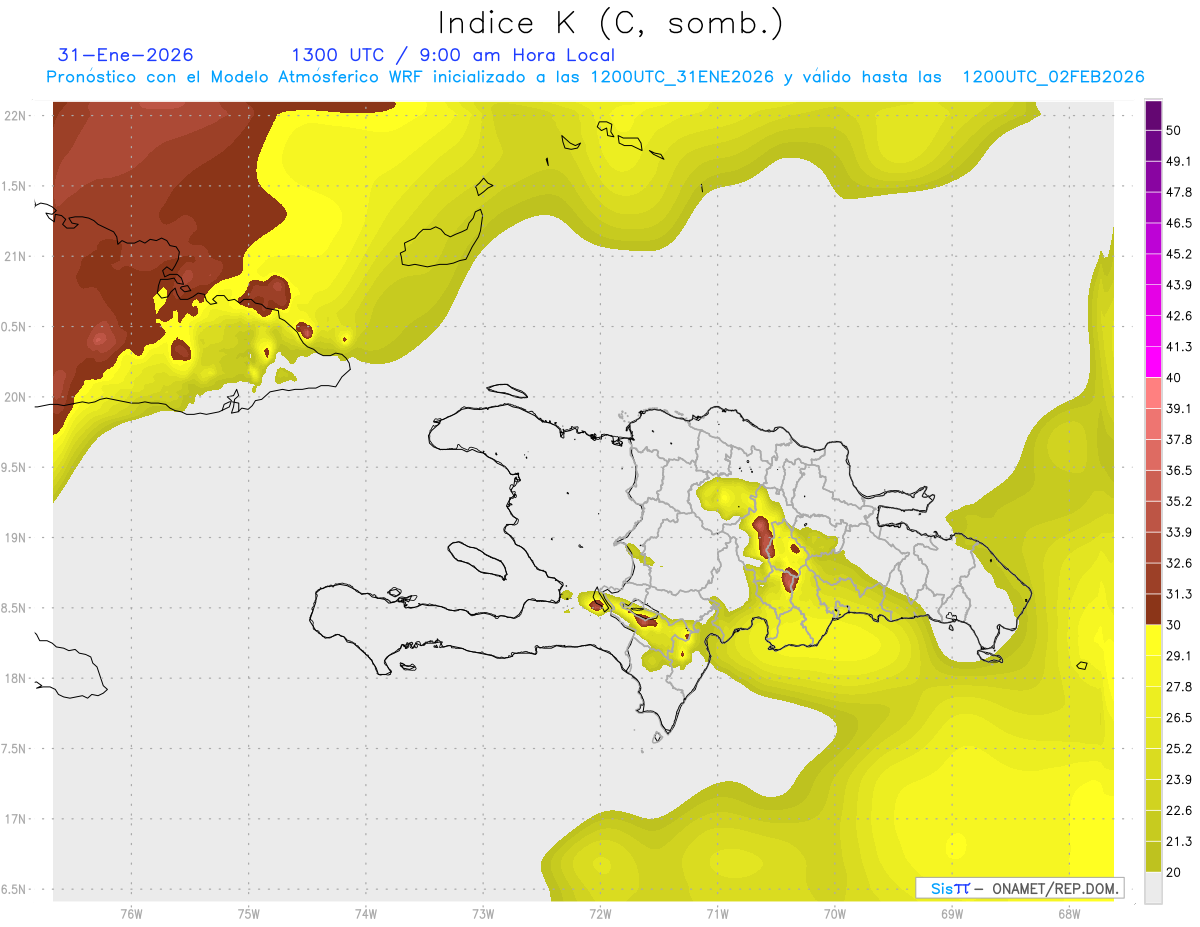The image size is (1200, 927).
Task: Click the colorbar value "36.5"
Action: tap(1179, 470)
